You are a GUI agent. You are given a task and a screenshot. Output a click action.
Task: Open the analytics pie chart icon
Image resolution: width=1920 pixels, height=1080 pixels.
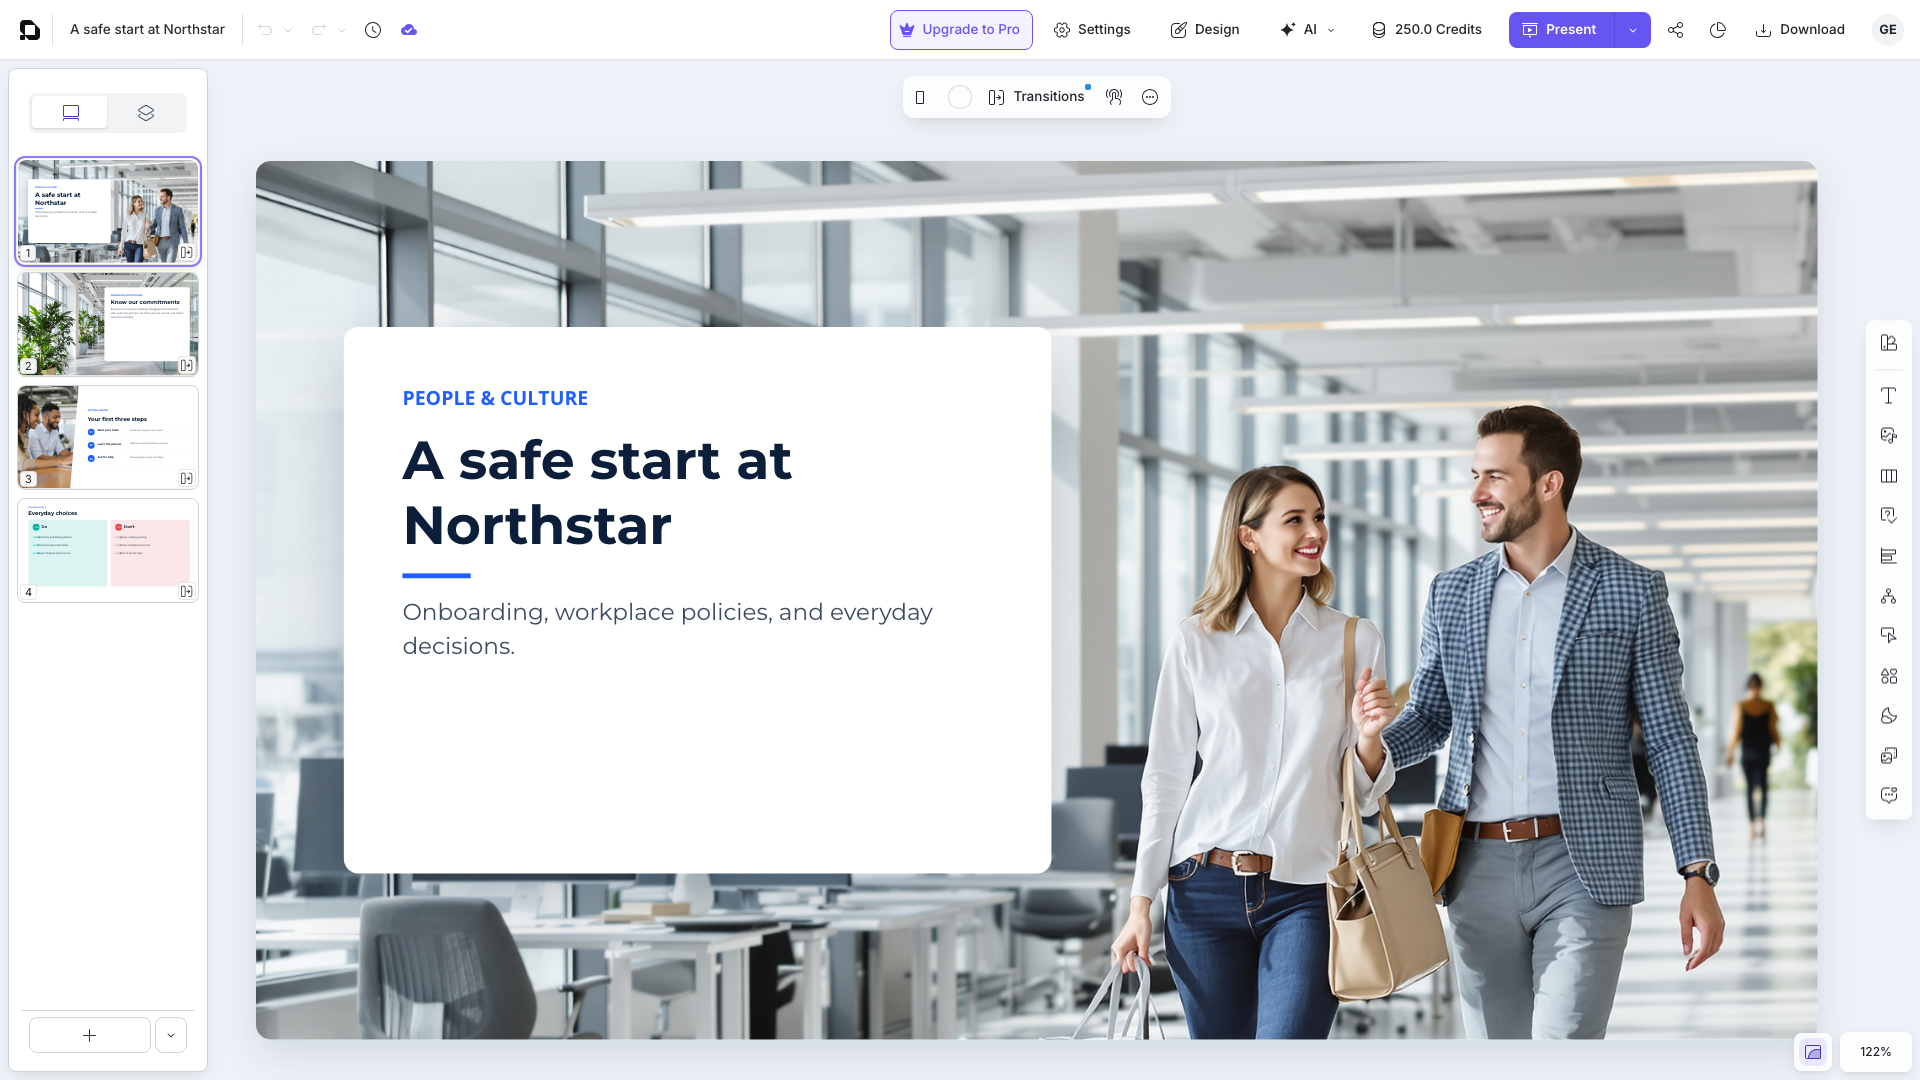[1718, 30]
